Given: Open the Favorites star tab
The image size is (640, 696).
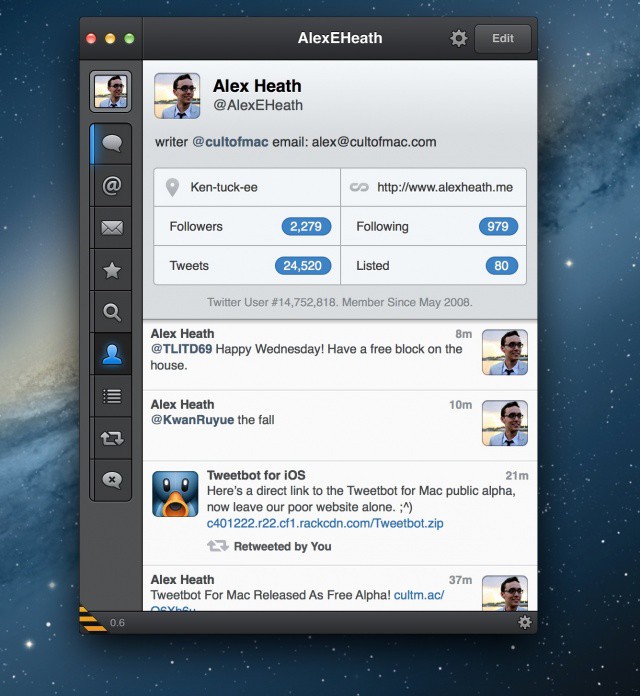Looking at the screenshot, I should point(111,270).
